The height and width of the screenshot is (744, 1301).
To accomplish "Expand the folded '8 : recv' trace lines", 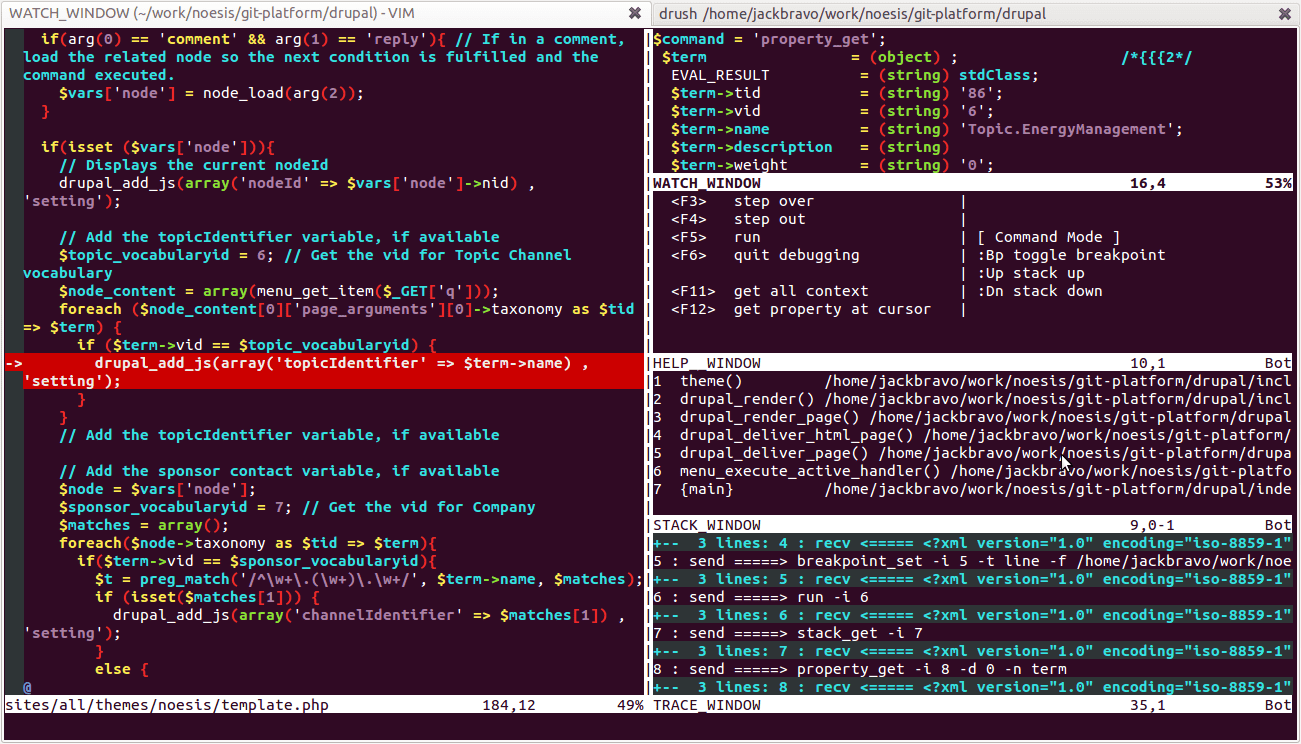I will click(x=972, y=687).
